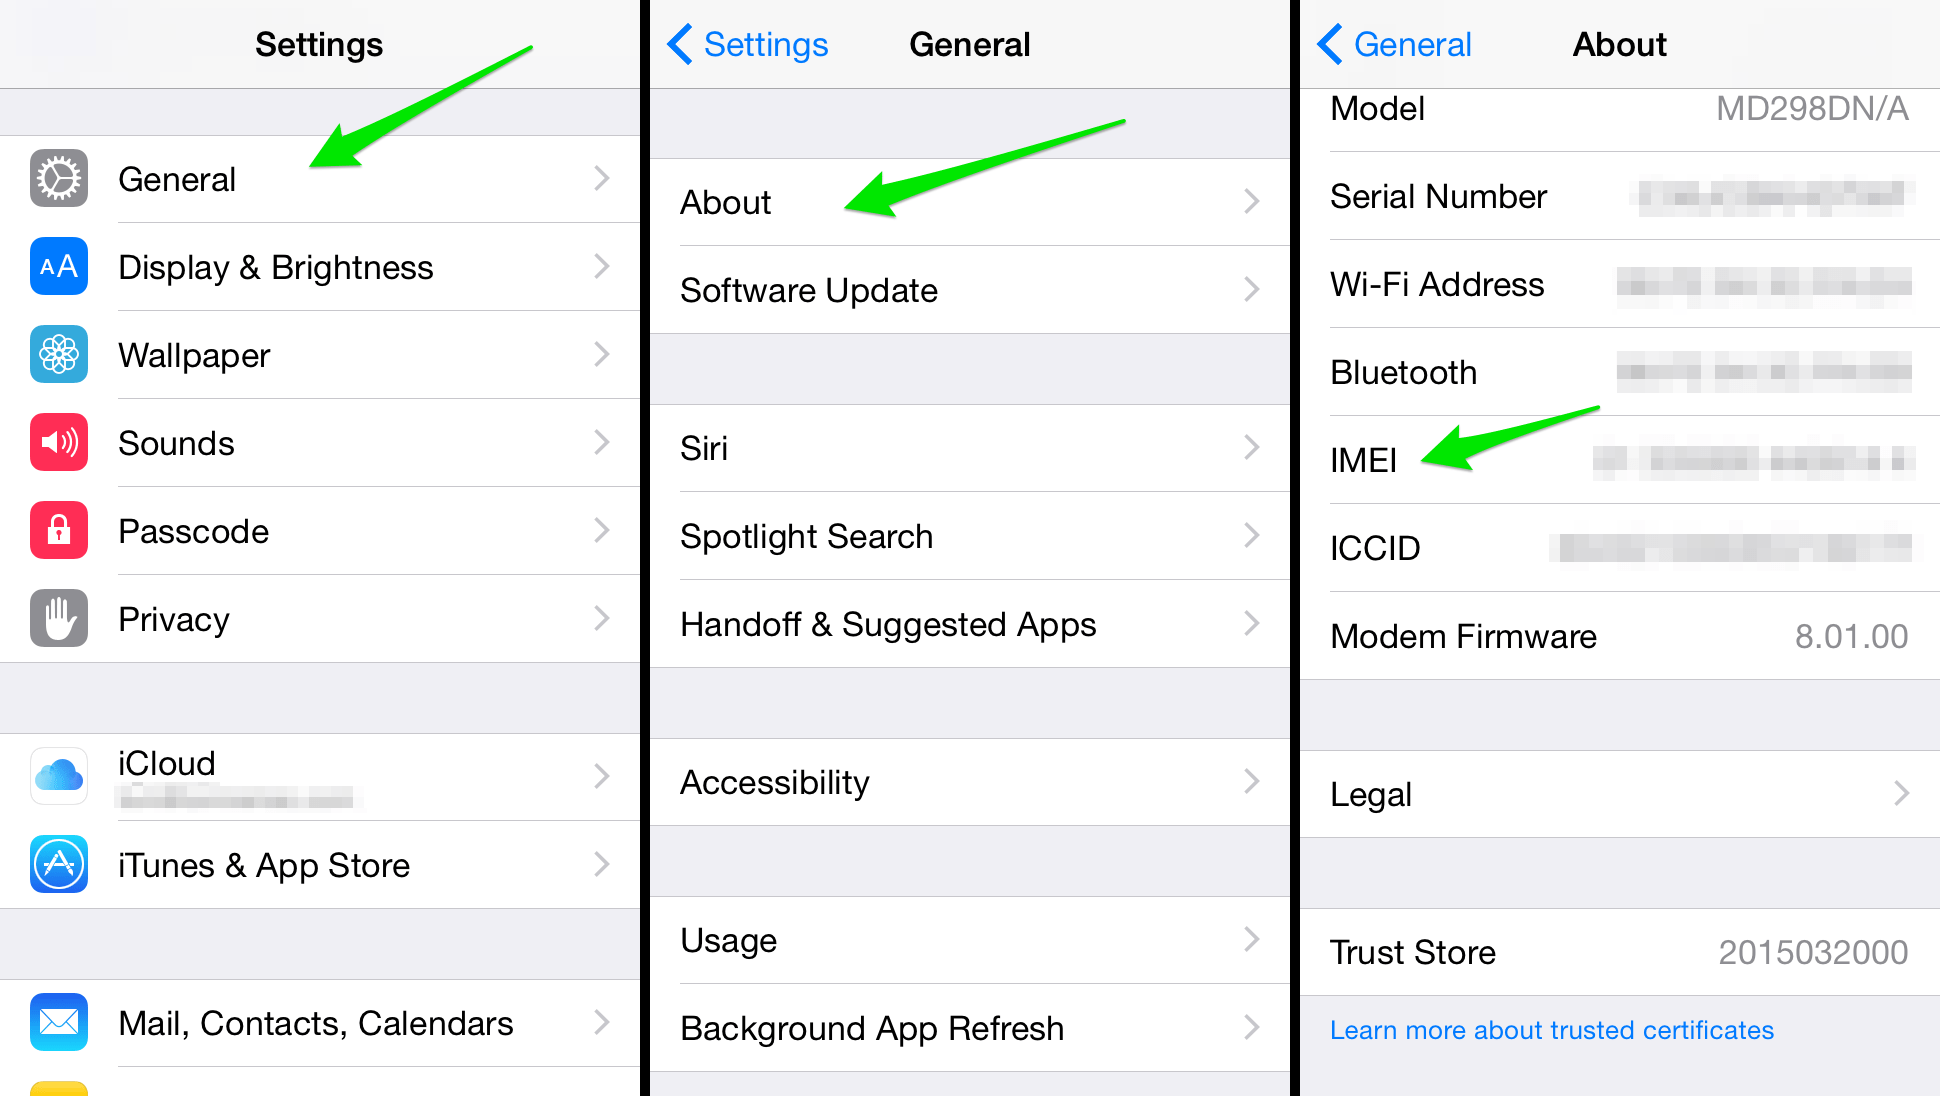Expand Software Update options
Image resolution: width=1940 pixels, height=1096 pixels.
[x=970, y=289]
